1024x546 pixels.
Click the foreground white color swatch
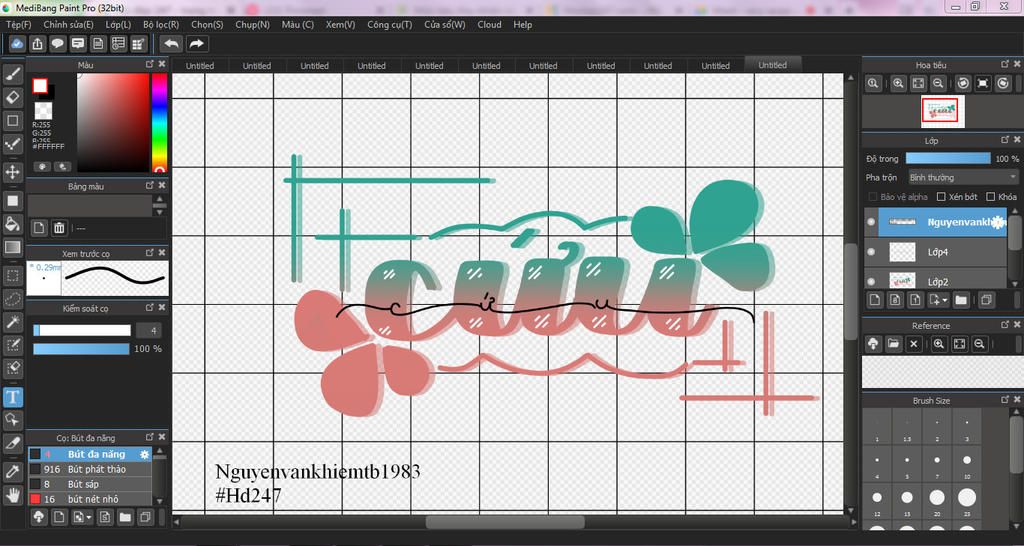click(40, 86)
